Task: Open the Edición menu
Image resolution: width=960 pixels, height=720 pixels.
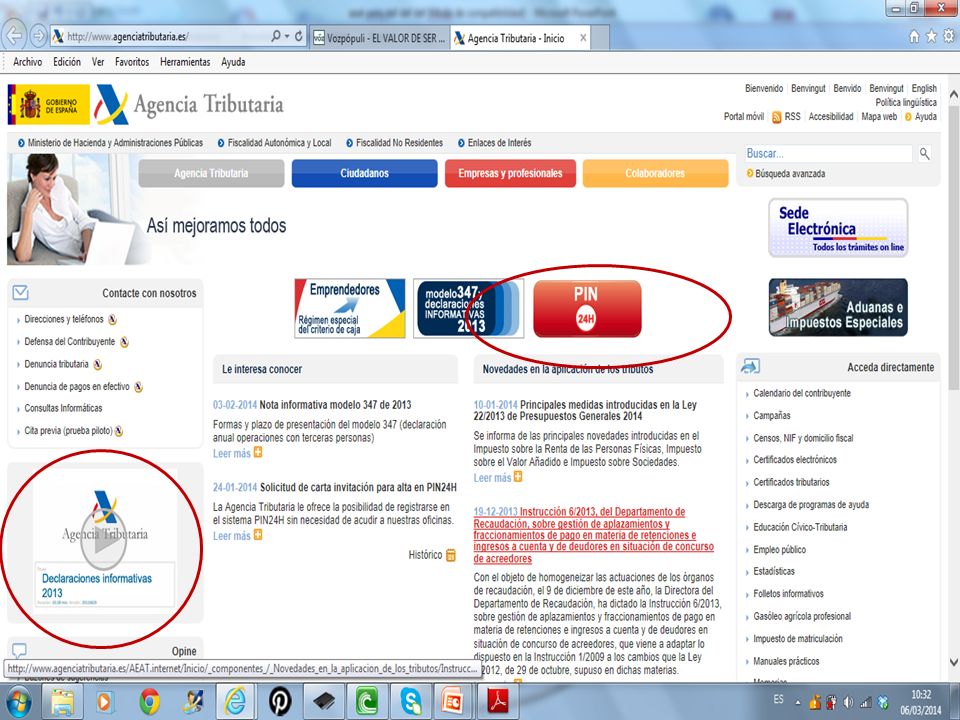Action: 67,62
